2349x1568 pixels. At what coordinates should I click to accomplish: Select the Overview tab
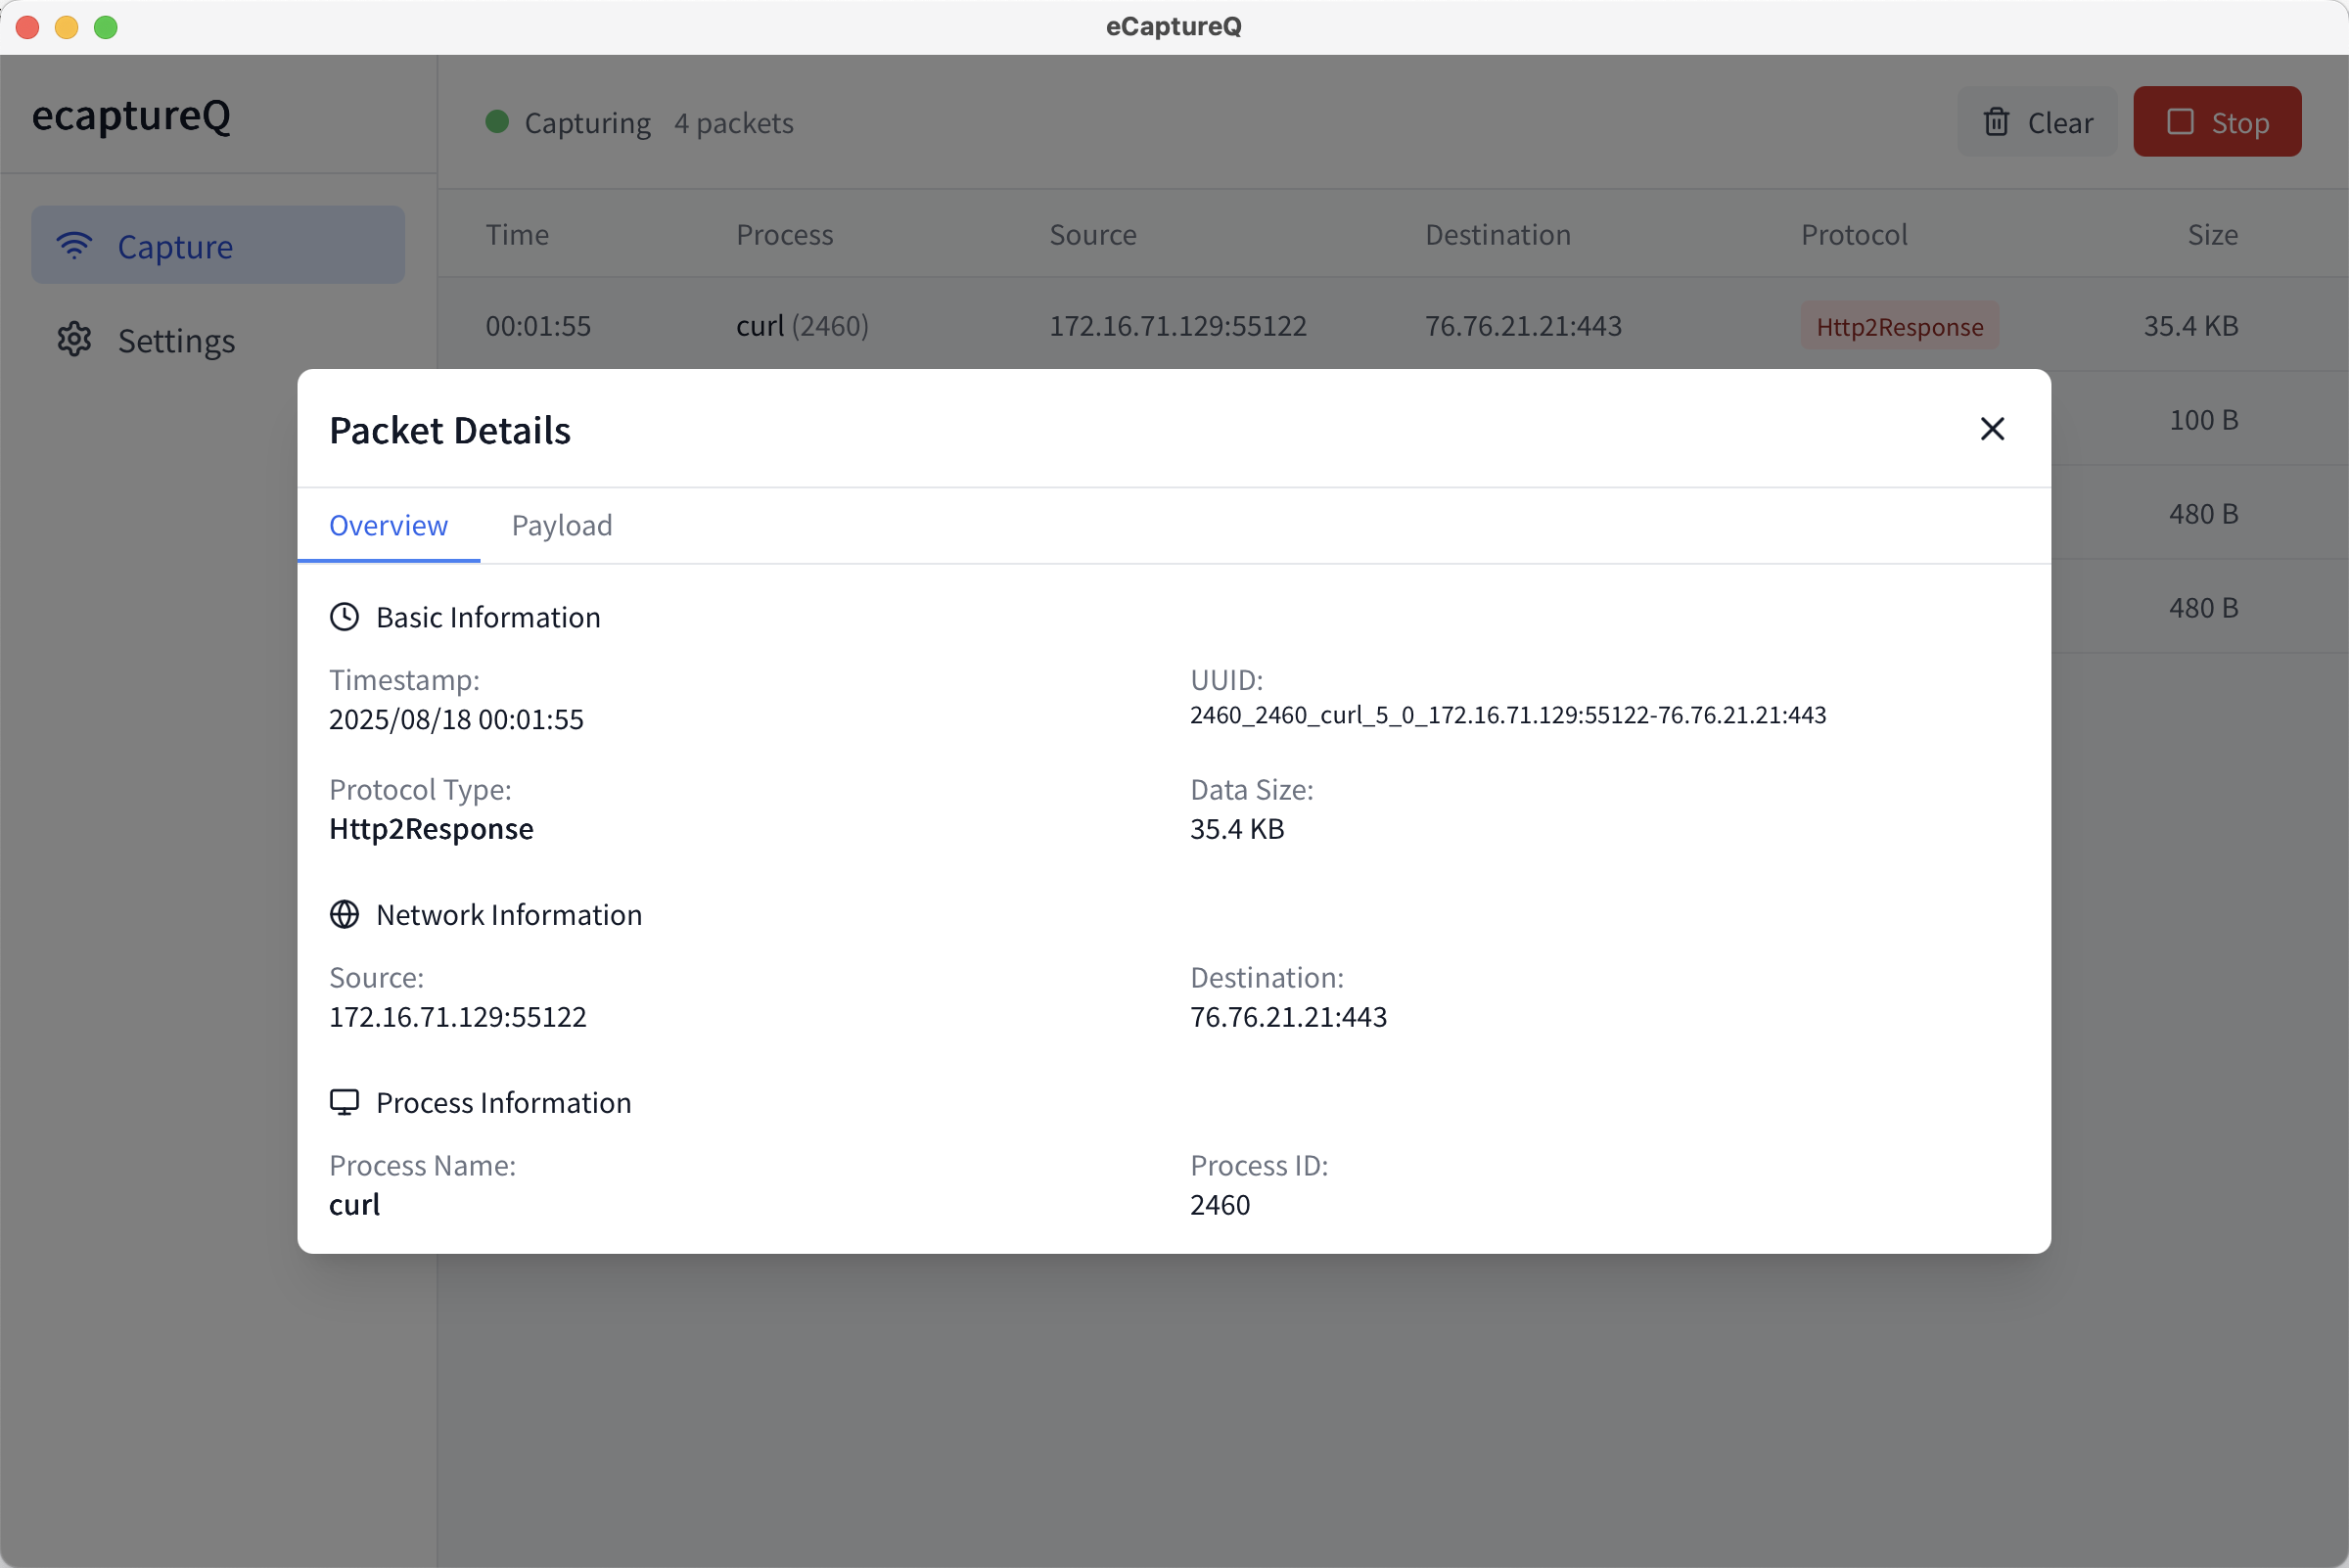pos(388,526)
